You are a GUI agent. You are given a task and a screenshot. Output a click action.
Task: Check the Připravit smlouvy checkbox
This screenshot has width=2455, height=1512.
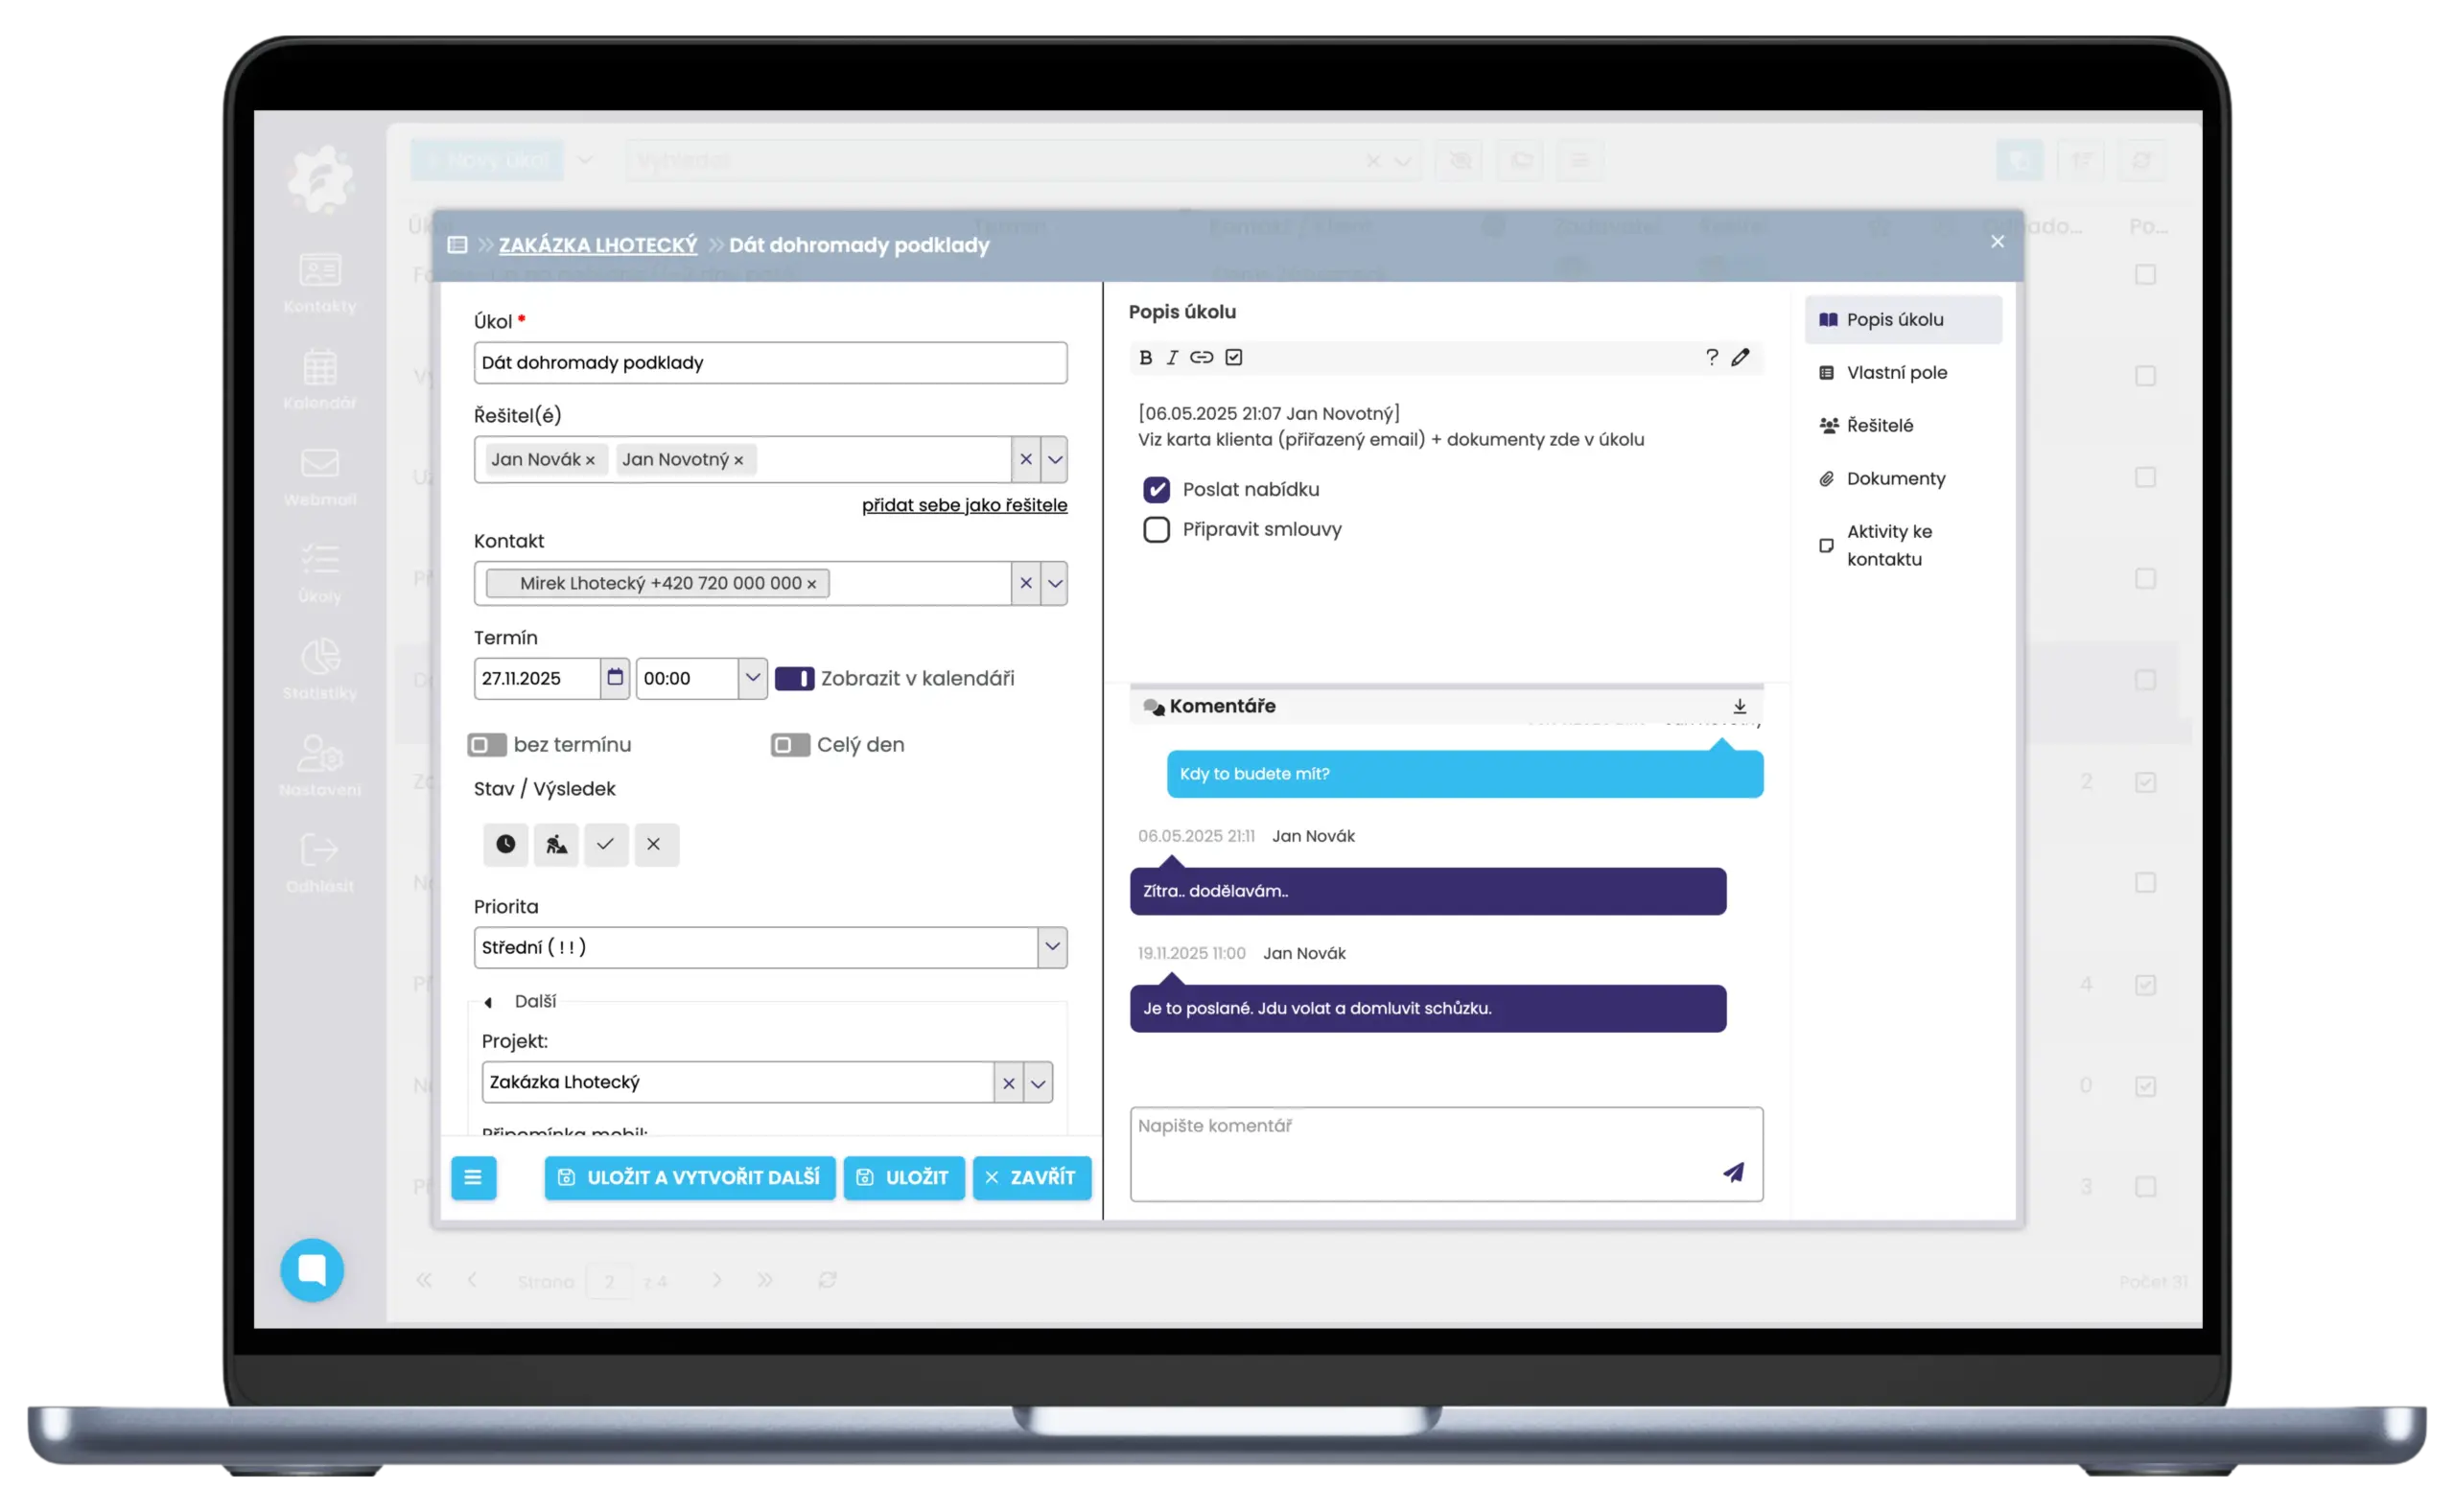[1156, 530]
